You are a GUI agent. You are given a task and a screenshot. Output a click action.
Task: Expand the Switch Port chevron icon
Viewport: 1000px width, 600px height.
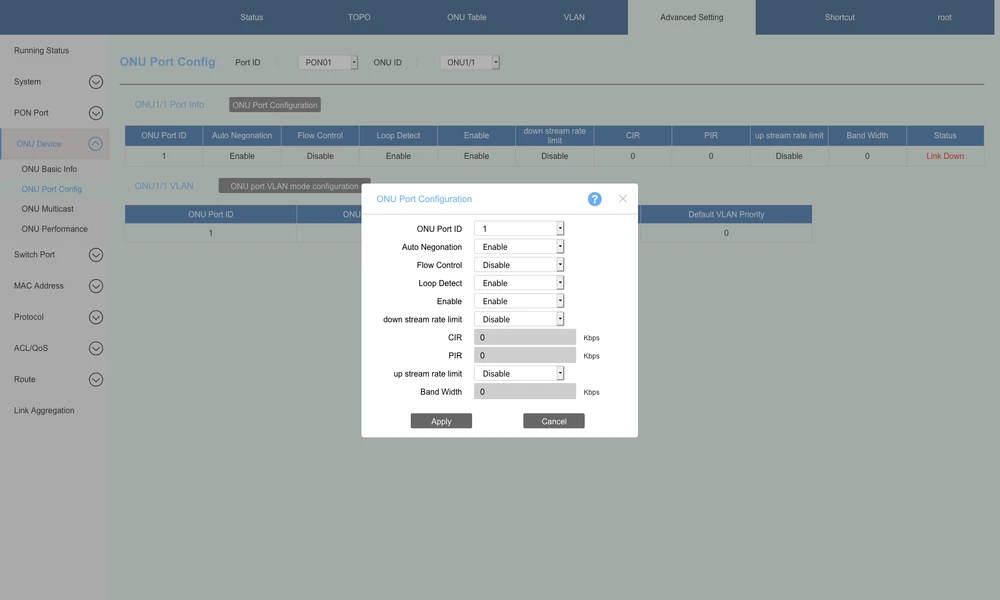[96, 255]
